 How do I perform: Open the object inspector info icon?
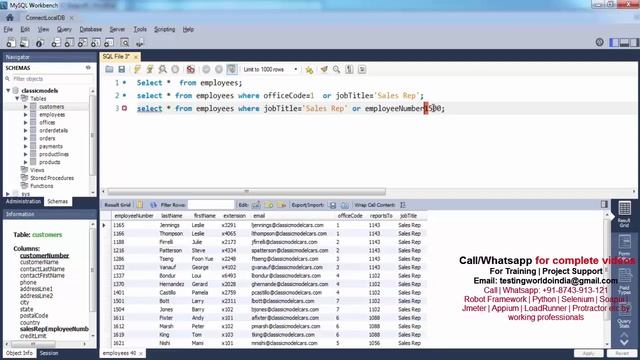click(40, 42)
